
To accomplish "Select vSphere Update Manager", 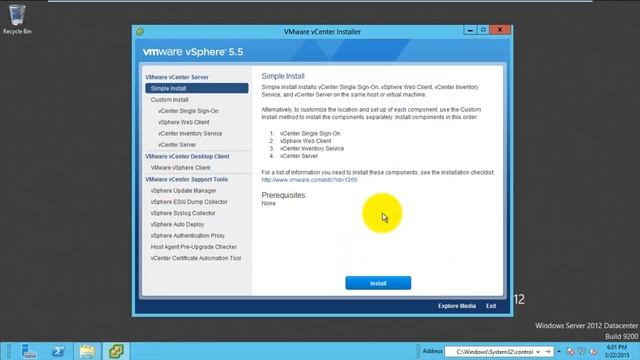I will point(183,191).
